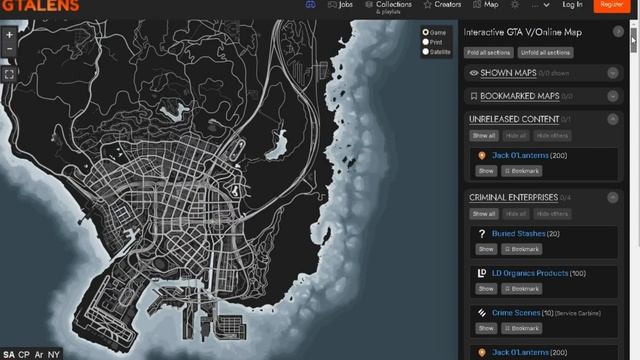This screenshot has height=360, width=640.
Task: Toggle the light/dark theme sun icon
Action: [515, 4]
